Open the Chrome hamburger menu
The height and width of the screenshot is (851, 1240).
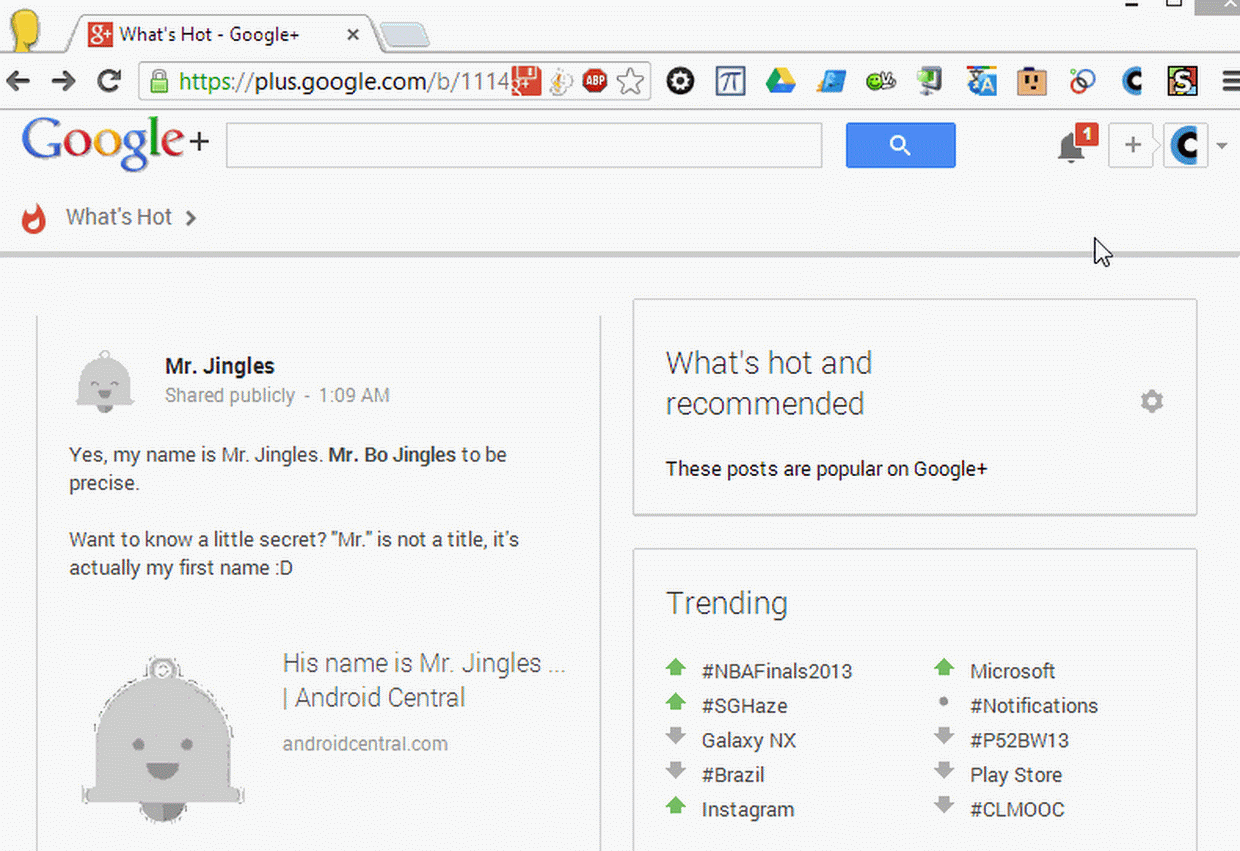(x=1230, y=81)
